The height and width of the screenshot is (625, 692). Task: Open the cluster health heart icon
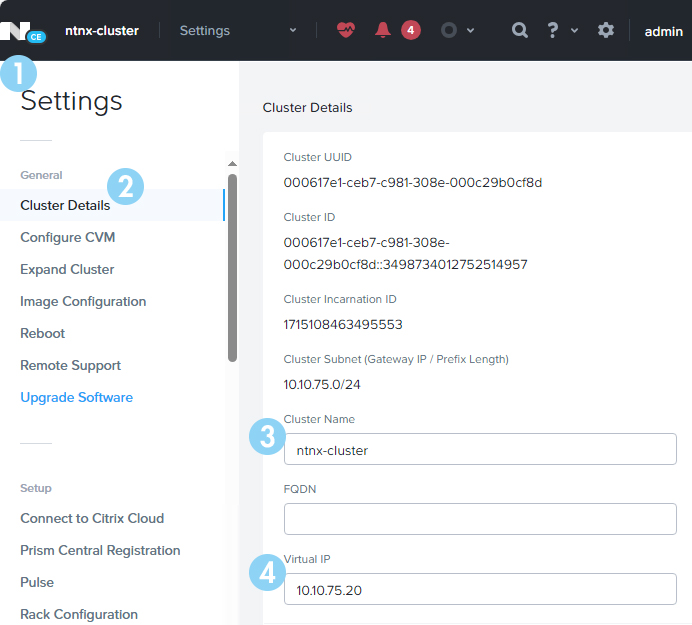(346, 30)
